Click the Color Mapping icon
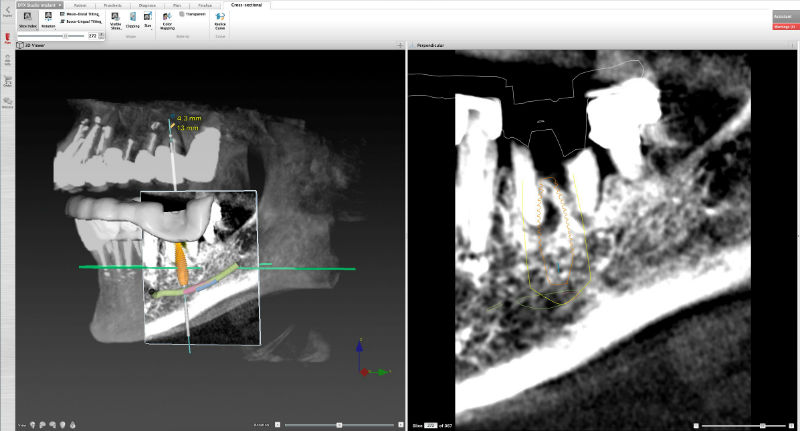The width and height of the screenshot is (800, 431). click(x=166, y=19)
